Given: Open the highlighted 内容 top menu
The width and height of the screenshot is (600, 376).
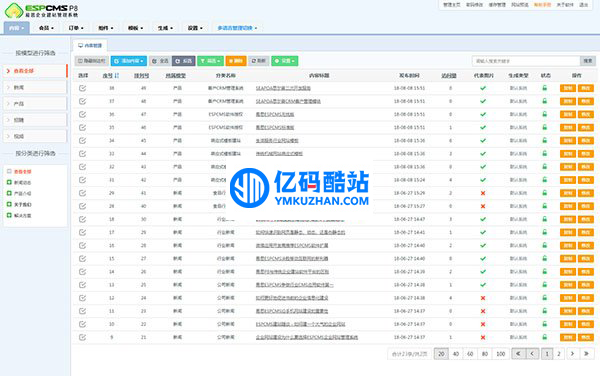Looking at the screenshot, I should [x=16, y=28].
